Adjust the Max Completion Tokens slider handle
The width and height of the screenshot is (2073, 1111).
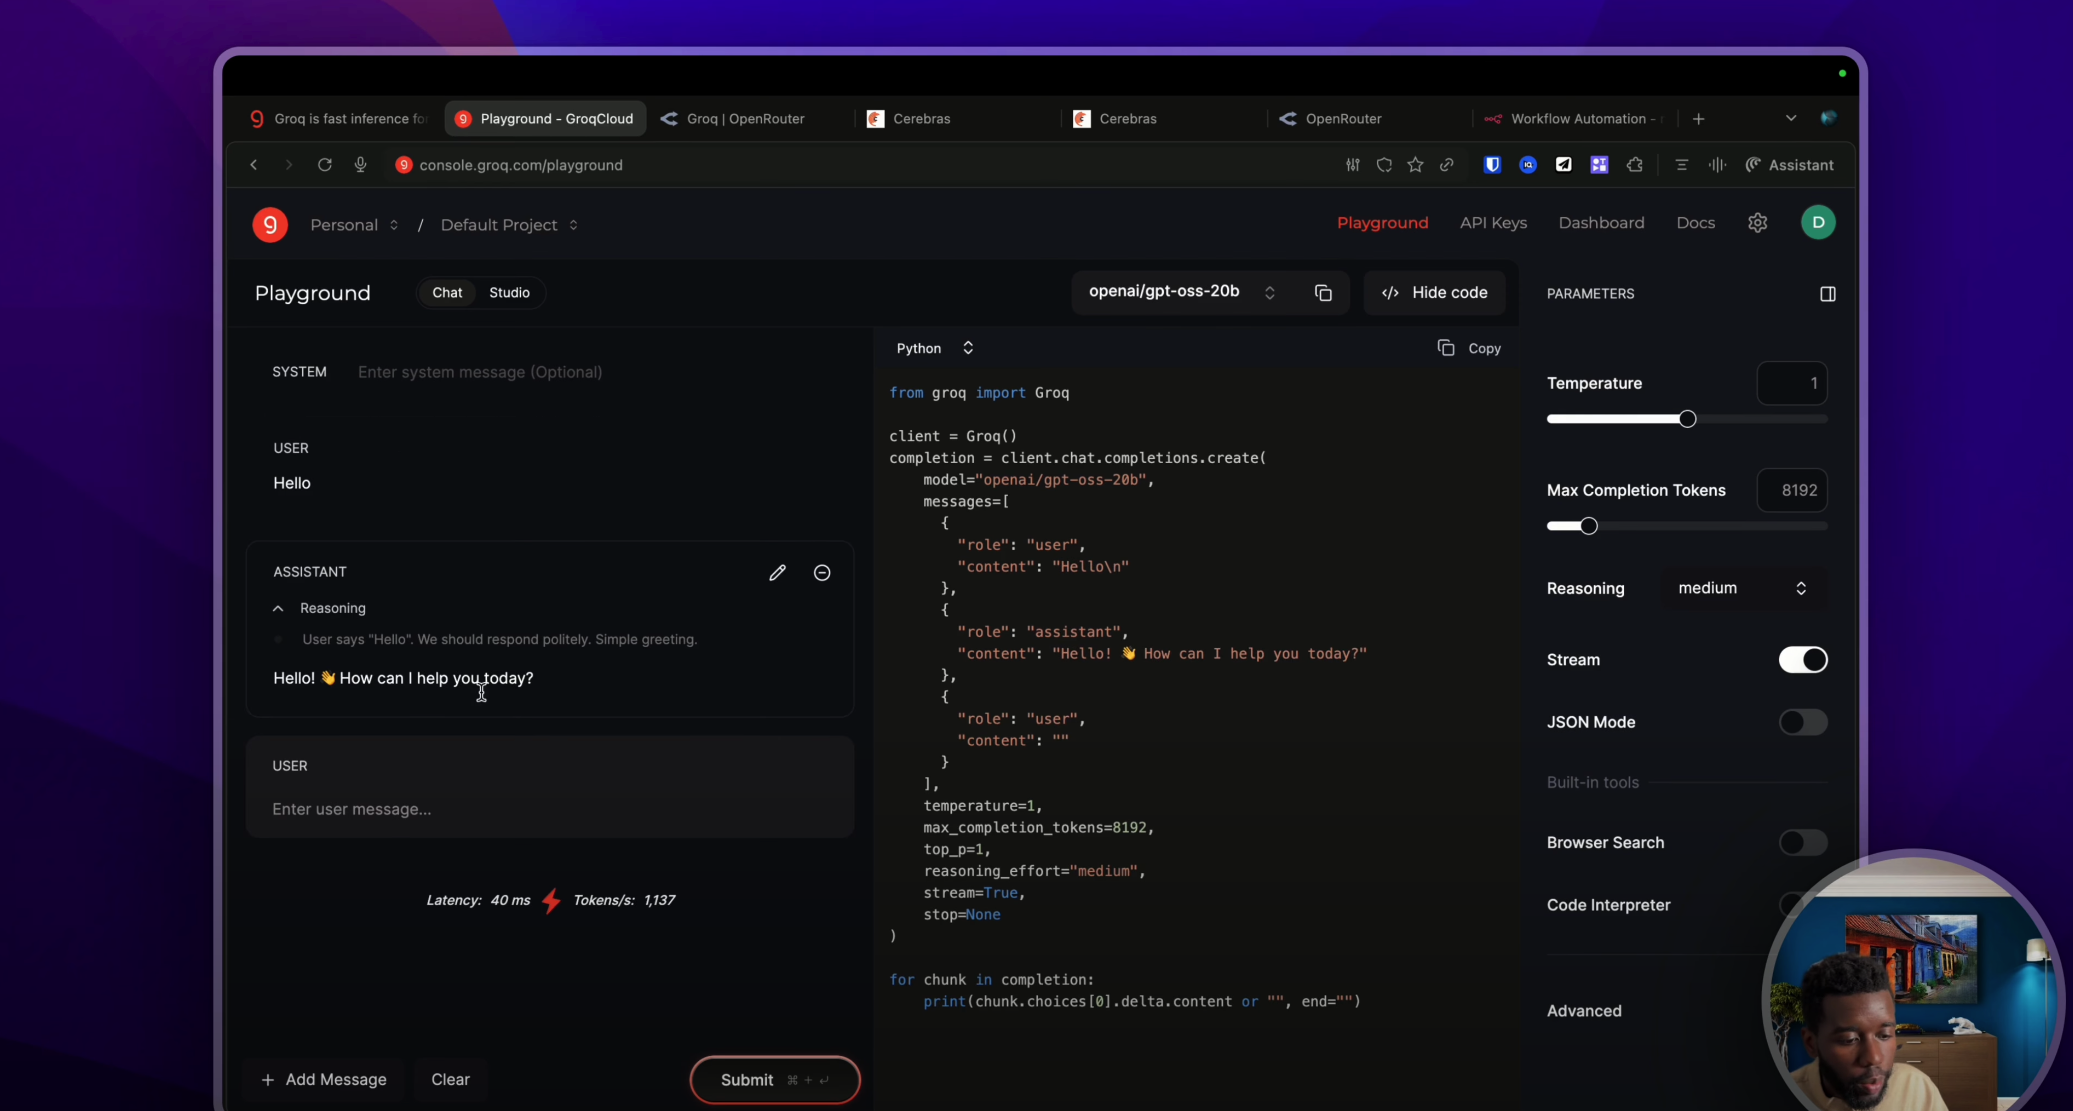(1588, 526)
